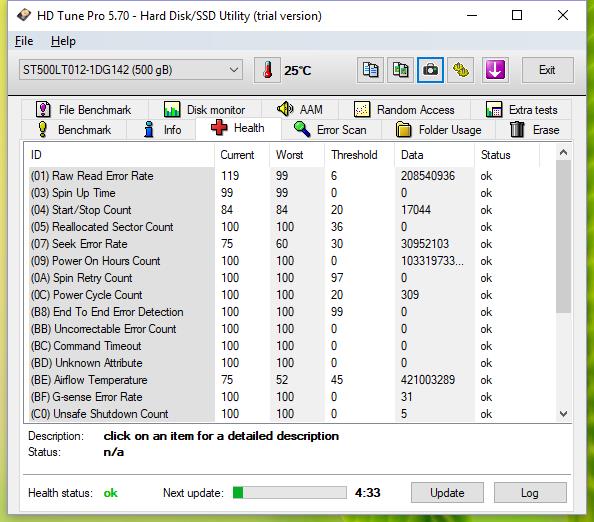The height and width of the screenshot is (522, 594).
Task: Click the HD Tune app icon in title bar
Action: click(24, 16)
